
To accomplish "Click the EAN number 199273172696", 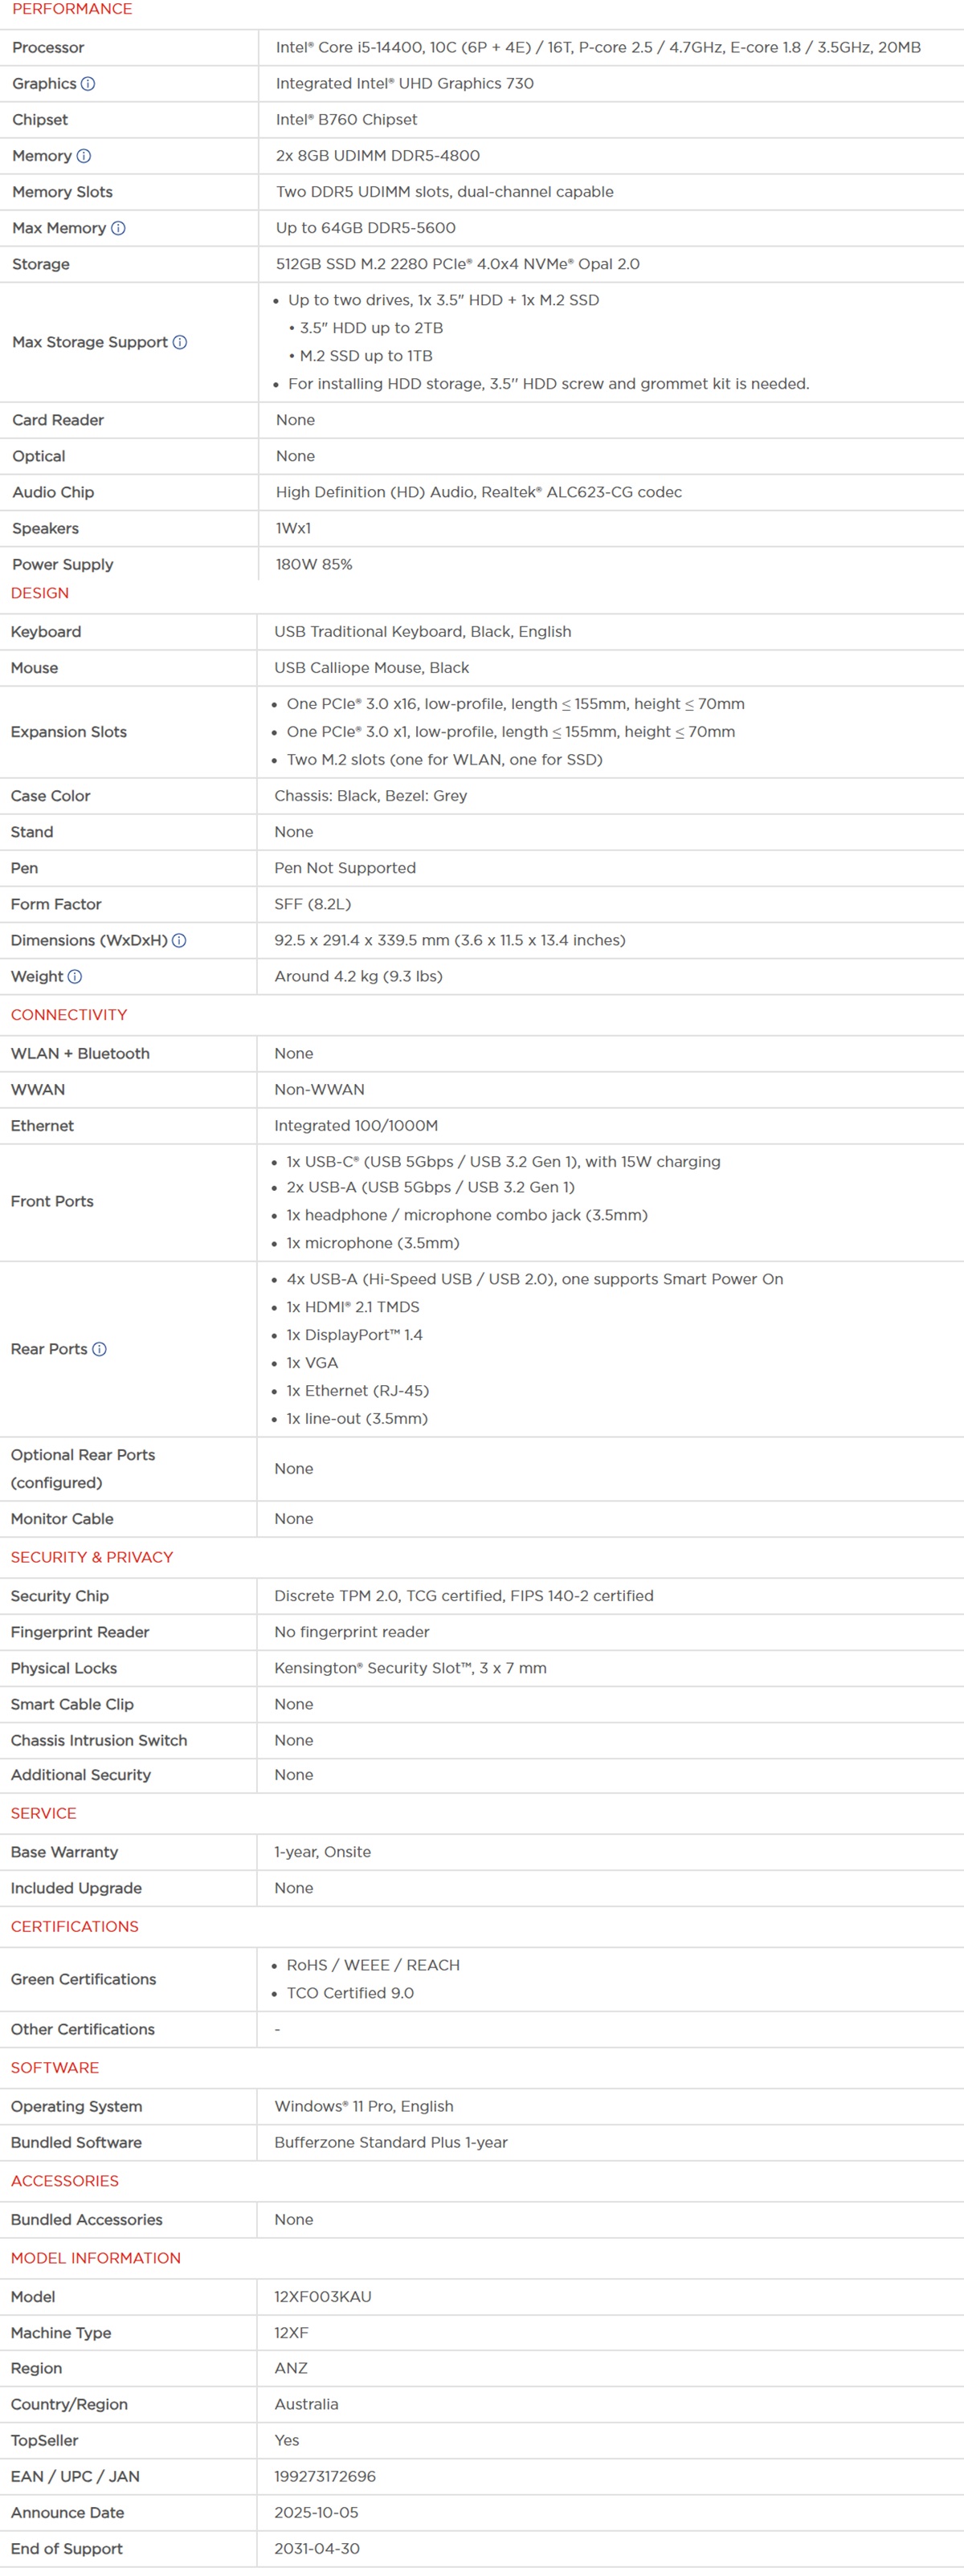I will 325,2476.
